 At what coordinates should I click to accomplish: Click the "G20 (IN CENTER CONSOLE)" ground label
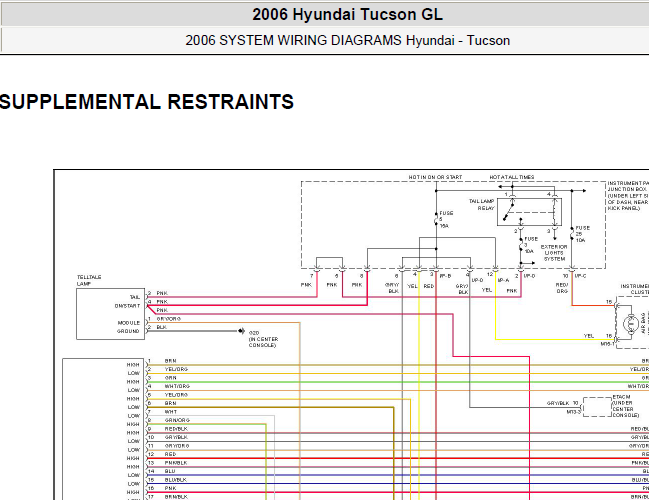263,339
